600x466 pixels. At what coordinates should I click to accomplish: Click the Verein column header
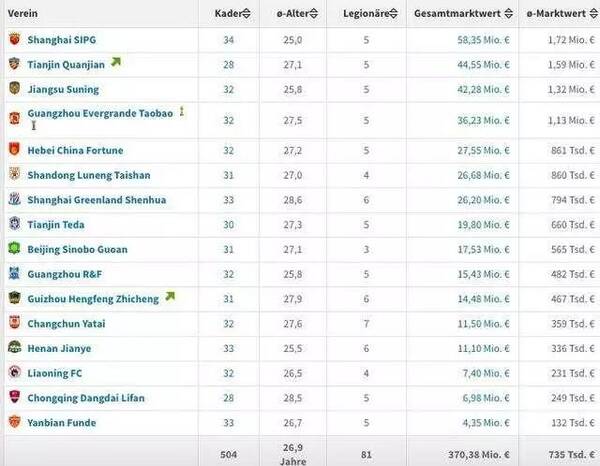[x=22, y=13]
